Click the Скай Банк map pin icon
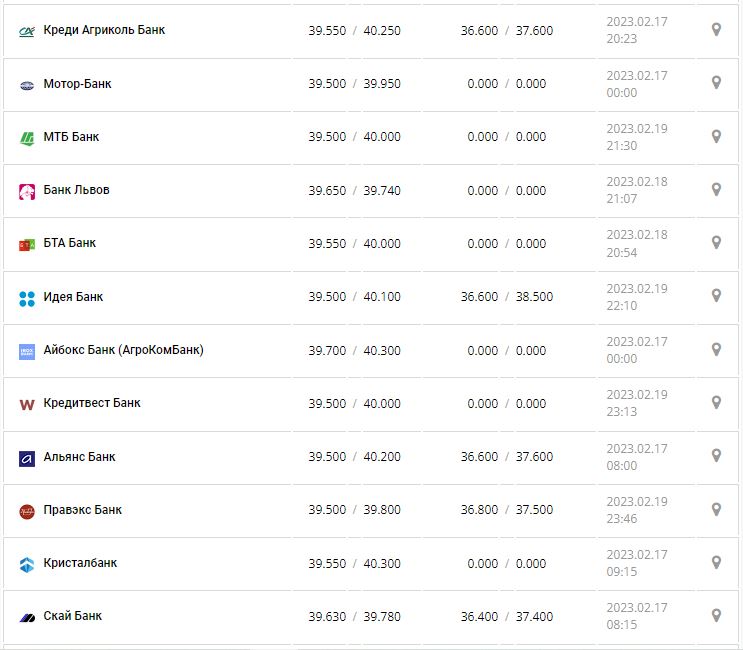Screen dimensions: 743x650 coord(716,615)
